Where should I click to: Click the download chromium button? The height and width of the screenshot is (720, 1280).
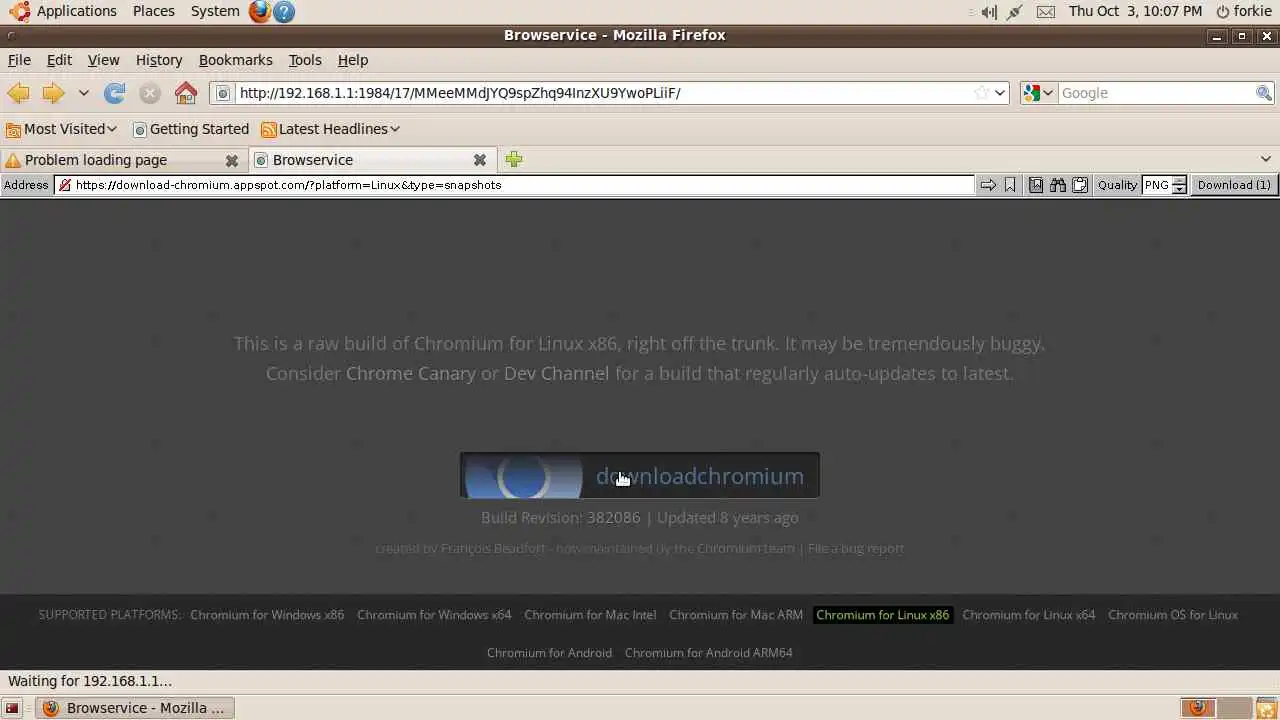coord(640,475)
